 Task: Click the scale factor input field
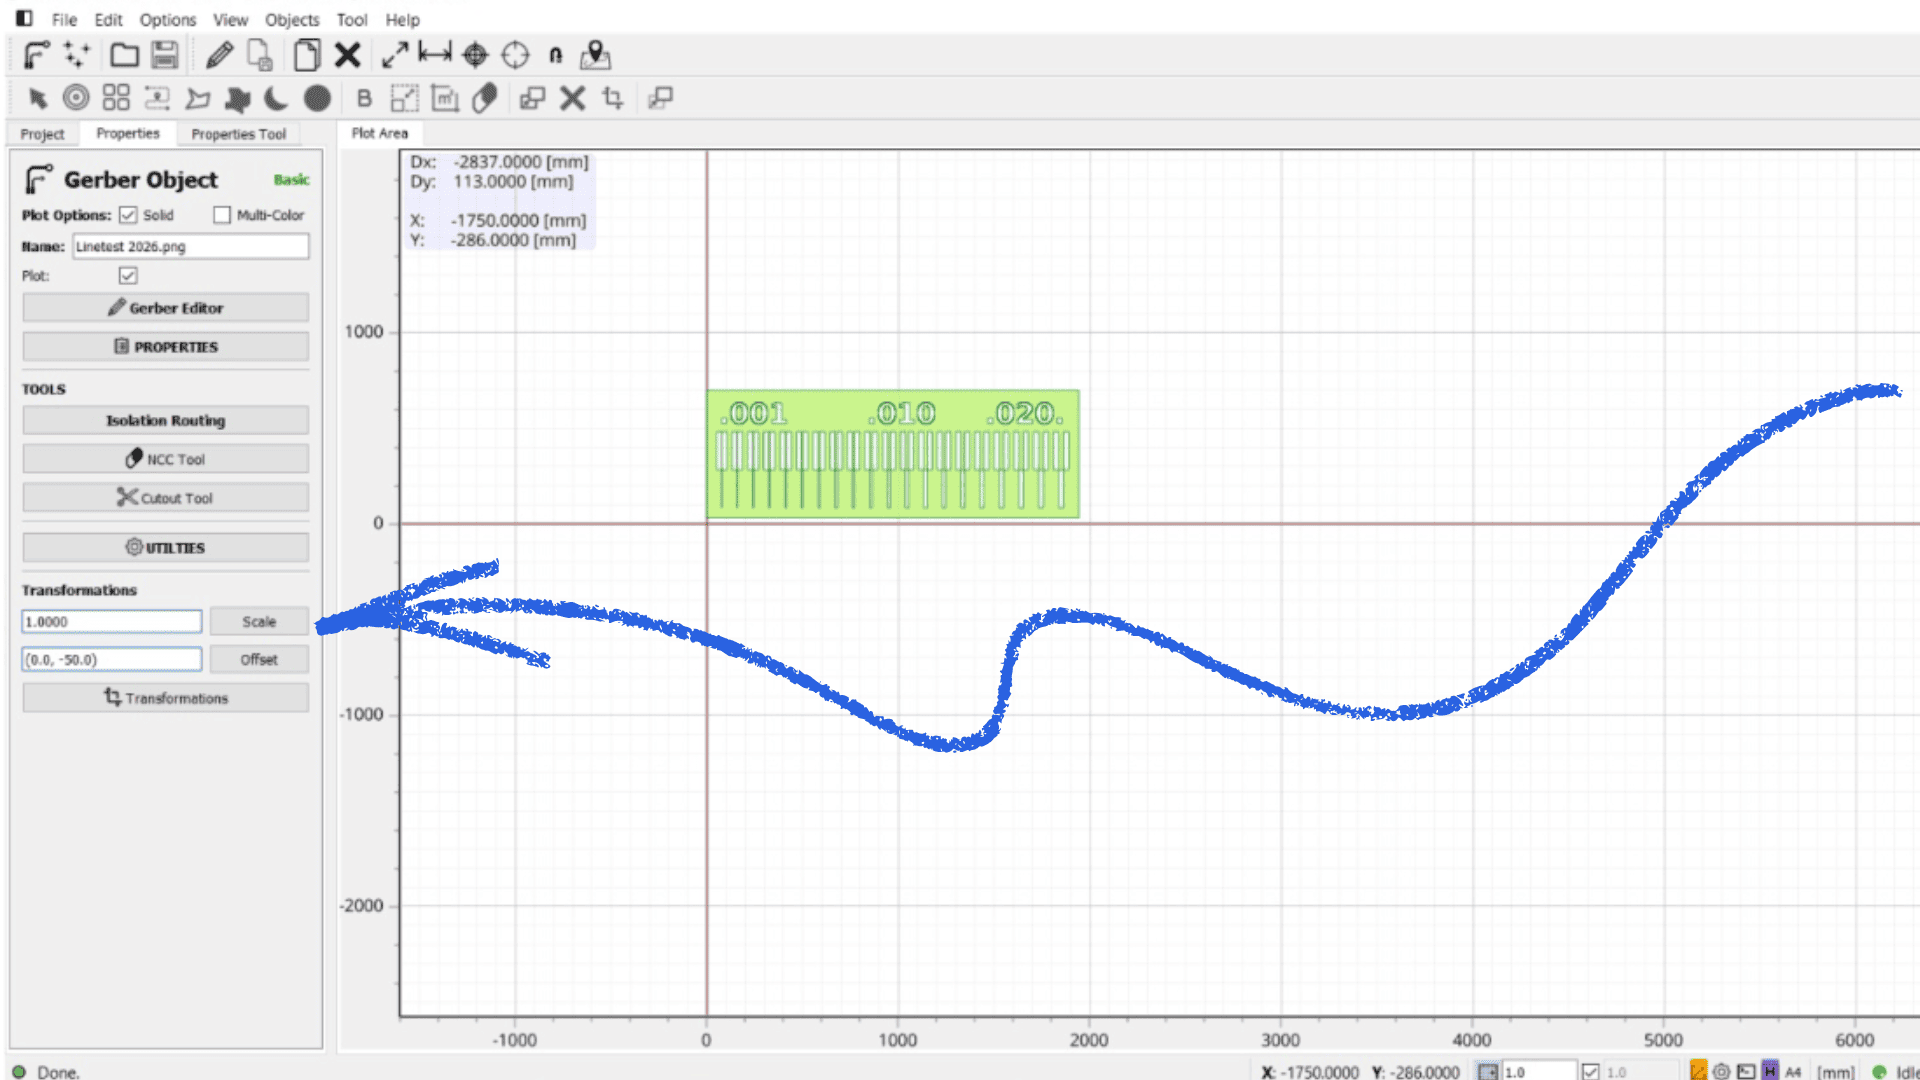click(x=111, y=621)
